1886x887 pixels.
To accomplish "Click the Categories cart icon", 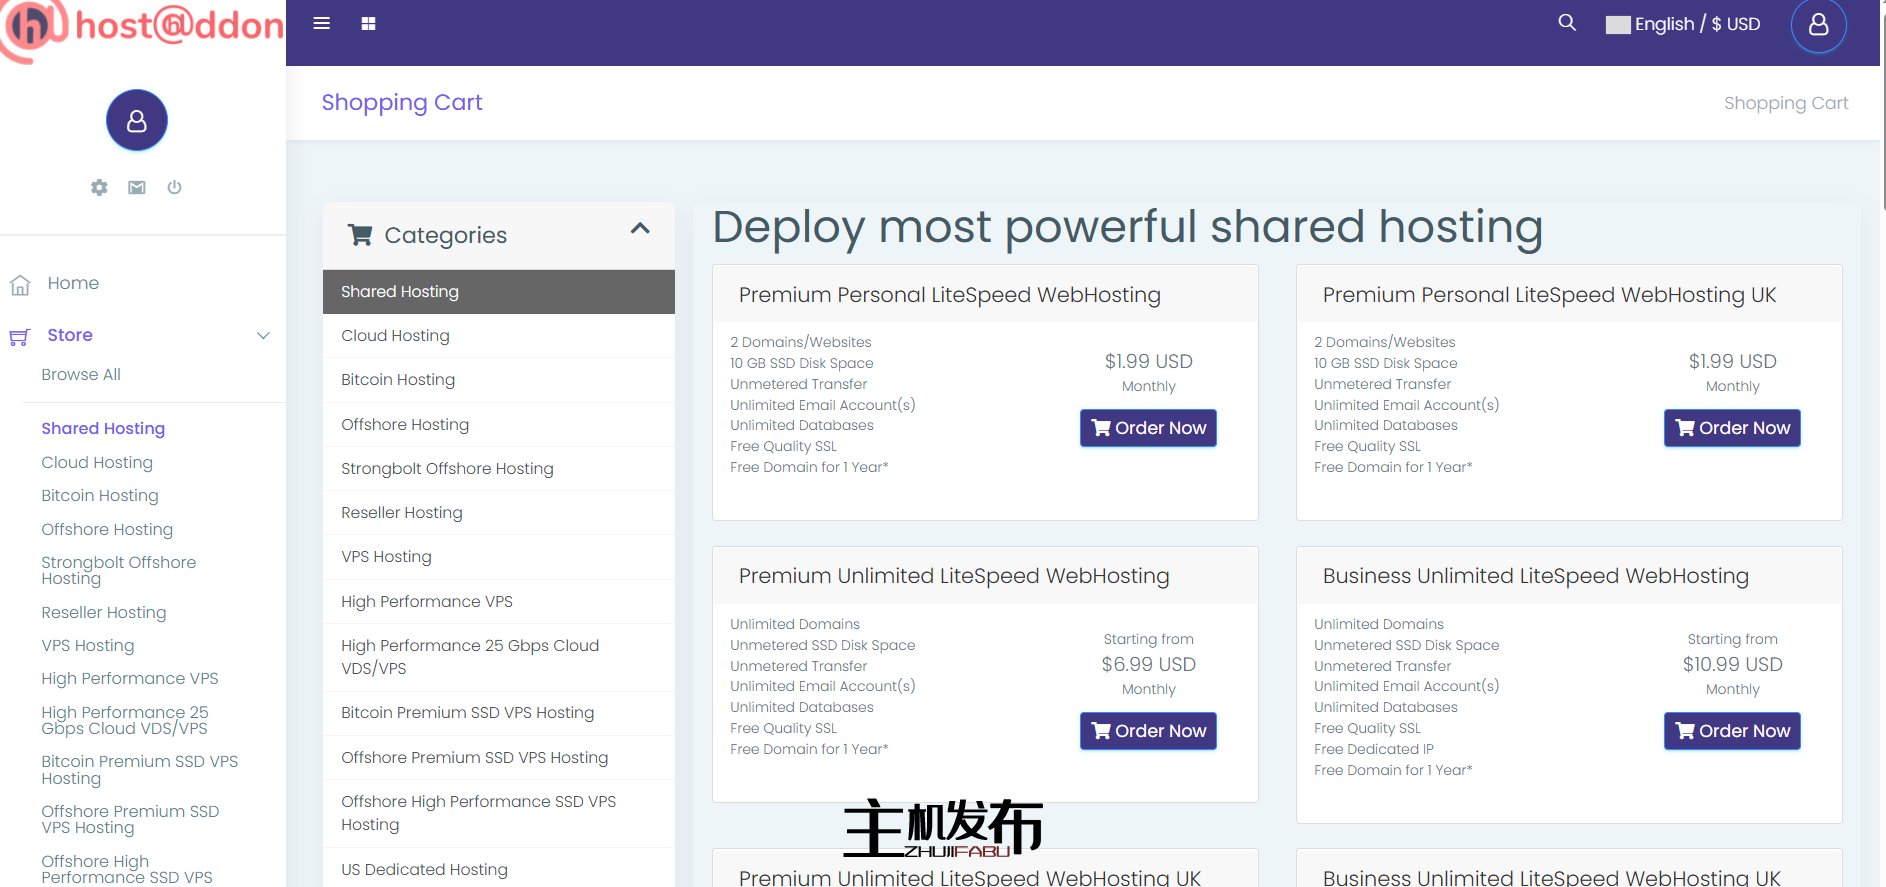I will pyautogui.click(x=360, y=235).
